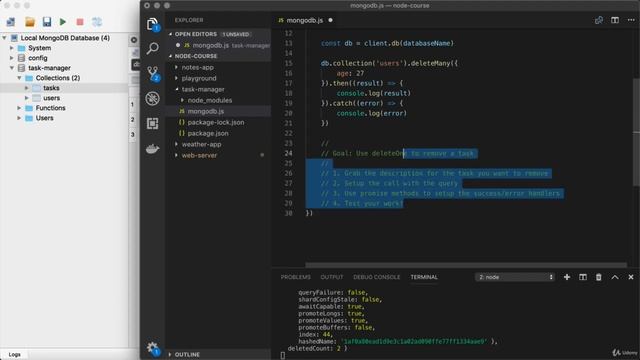Switch to the Output tab
Viewport: 640px width, 360px height.
point(332,277)
